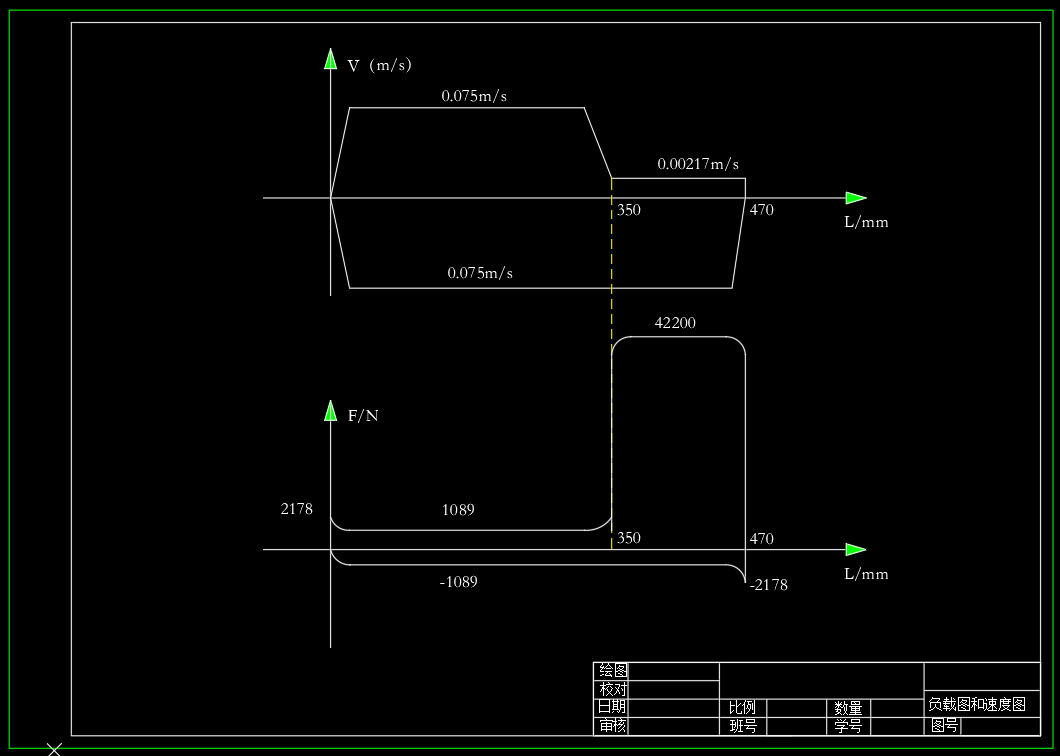
Task: Select the 0.075m/s label below the axis
Action: coord(480,273)
